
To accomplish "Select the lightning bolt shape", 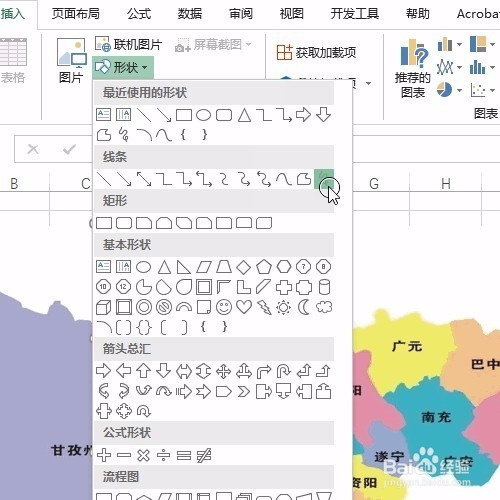I will click(264, 307).
